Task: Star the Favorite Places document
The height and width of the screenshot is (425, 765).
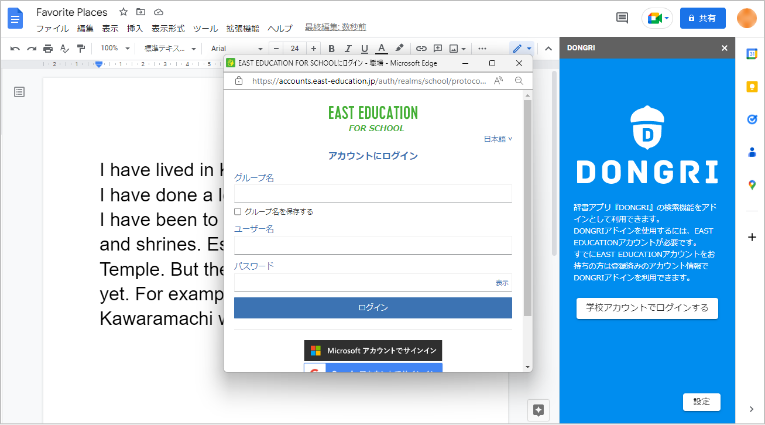Action: (x=123, y=12)
